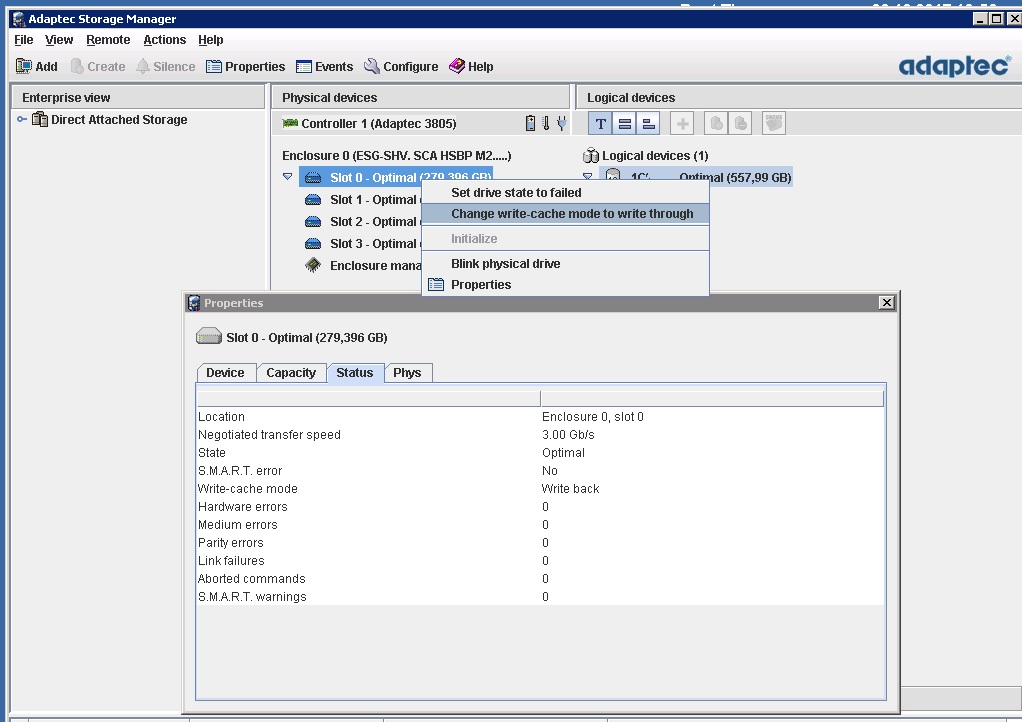Toggle the full size capacity view
Image resolution: width=1022 pixels, height=722 pixels.
(624, 124)
